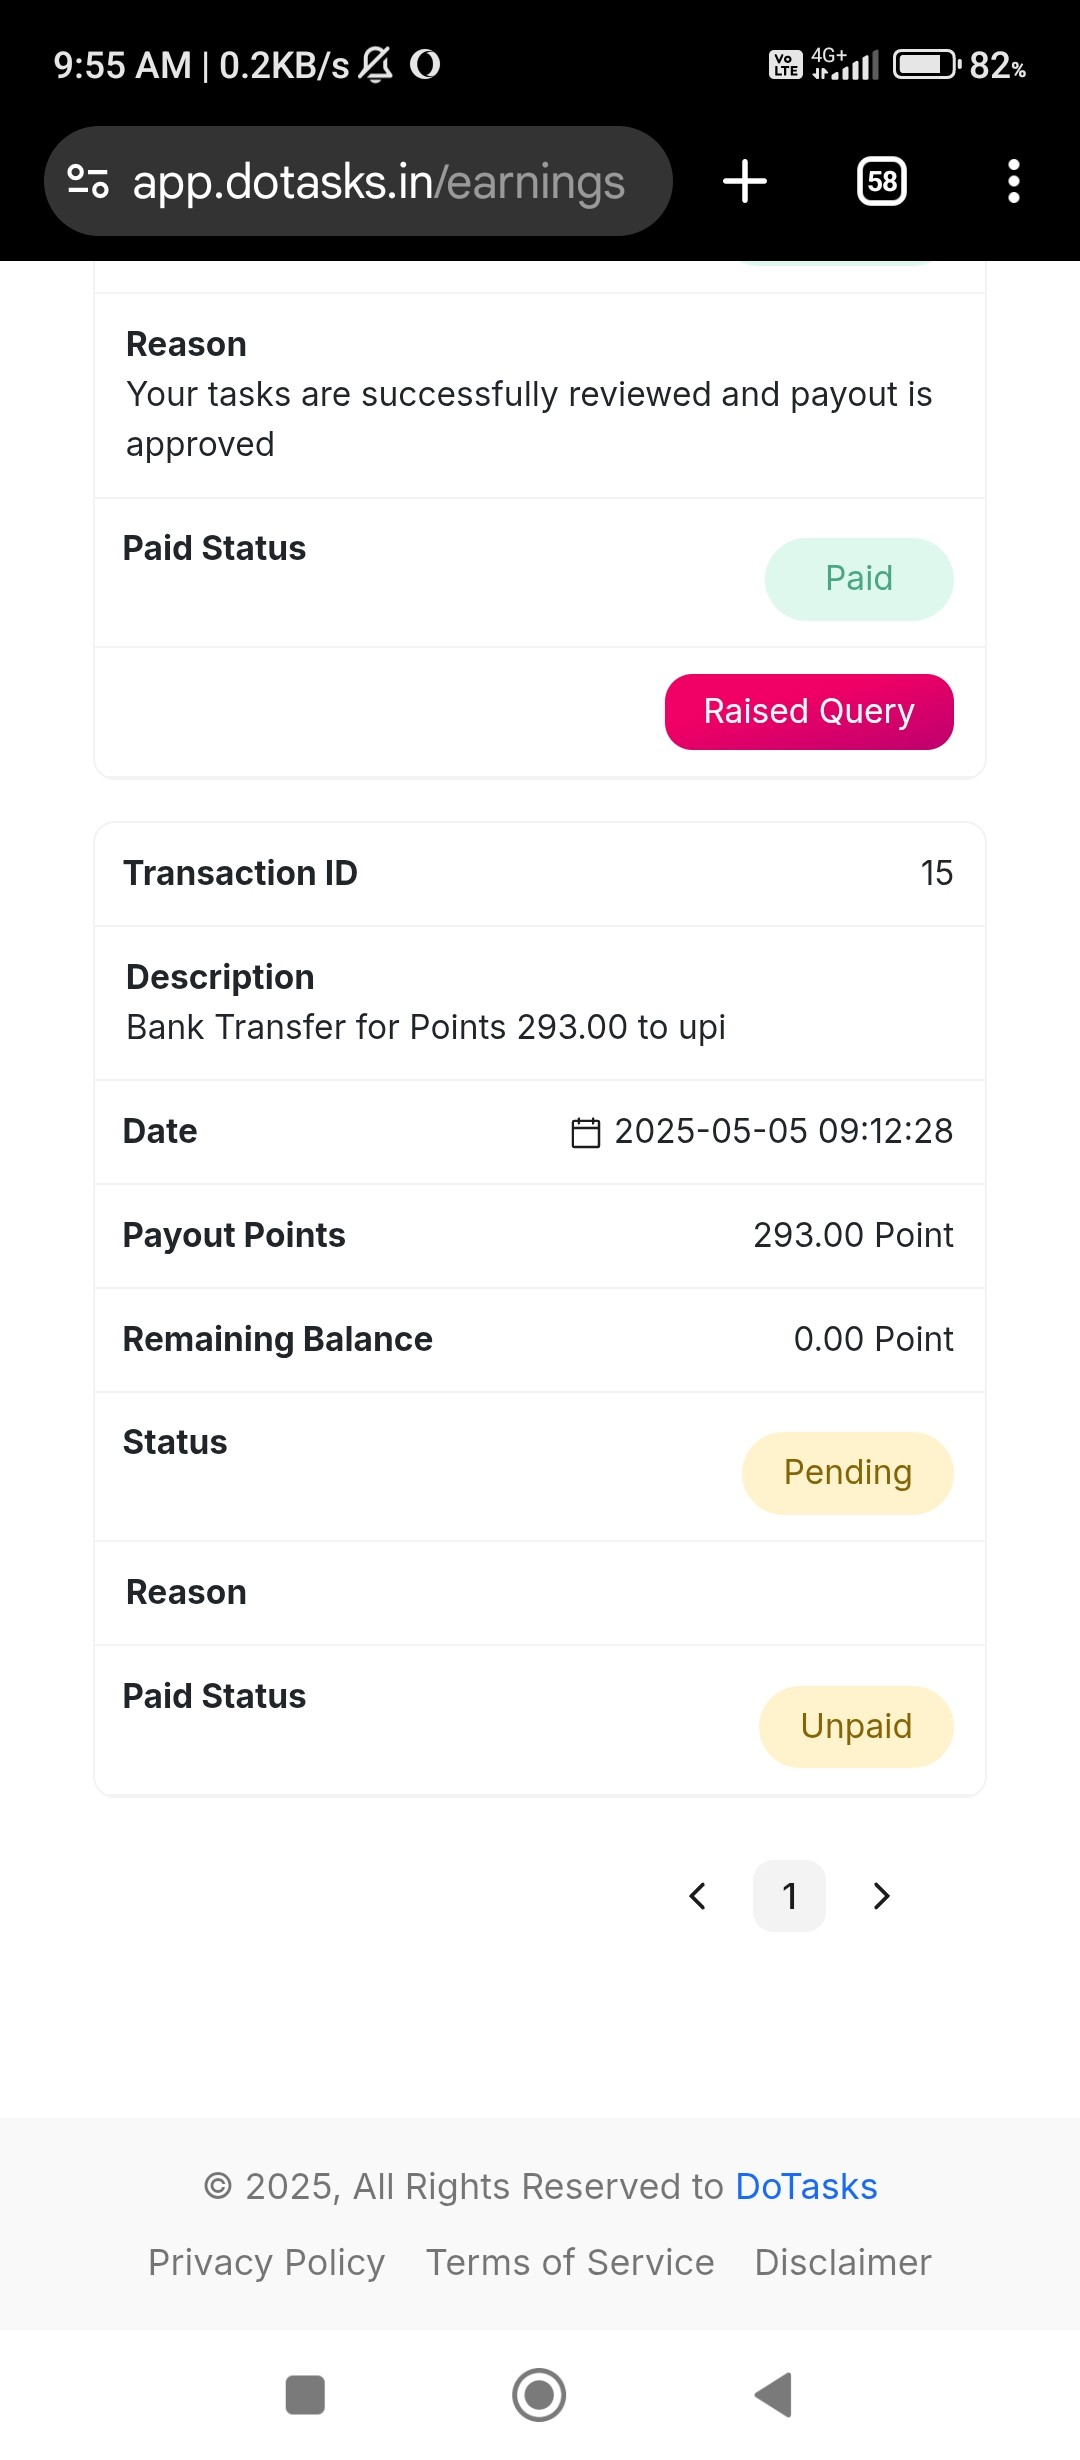The image size is (1080, 2460).
Task: Open the Disclaimer link
Action: click(843, 2263)
